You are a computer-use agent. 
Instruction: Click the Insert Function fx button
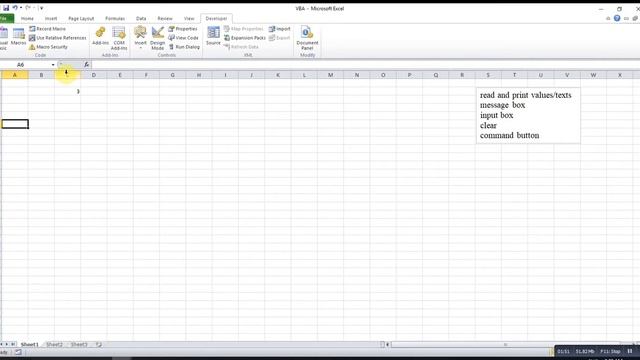click(x=87, y=64)
